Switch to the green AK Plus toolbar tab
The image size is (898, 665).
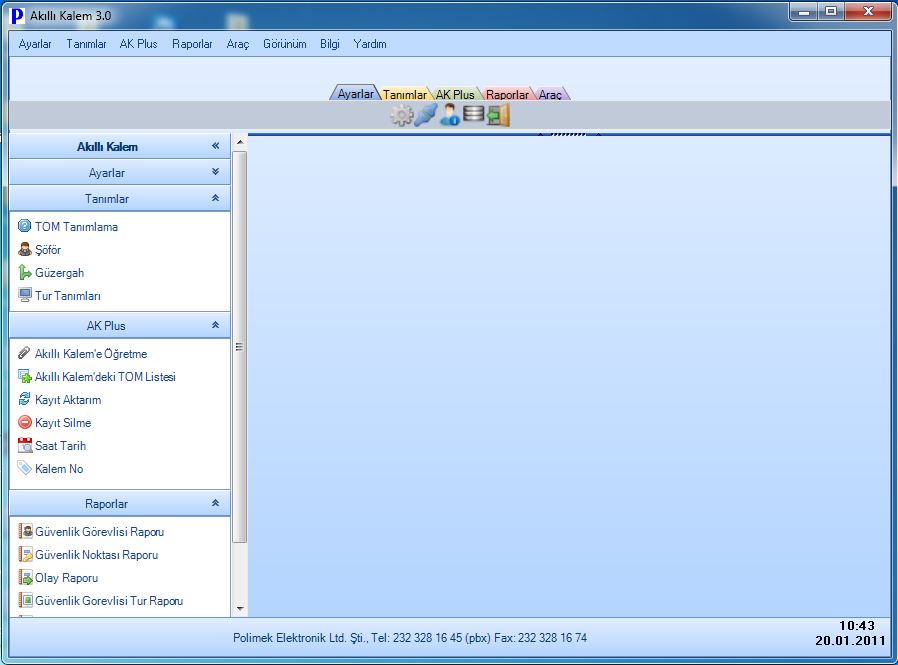[455, 95]
